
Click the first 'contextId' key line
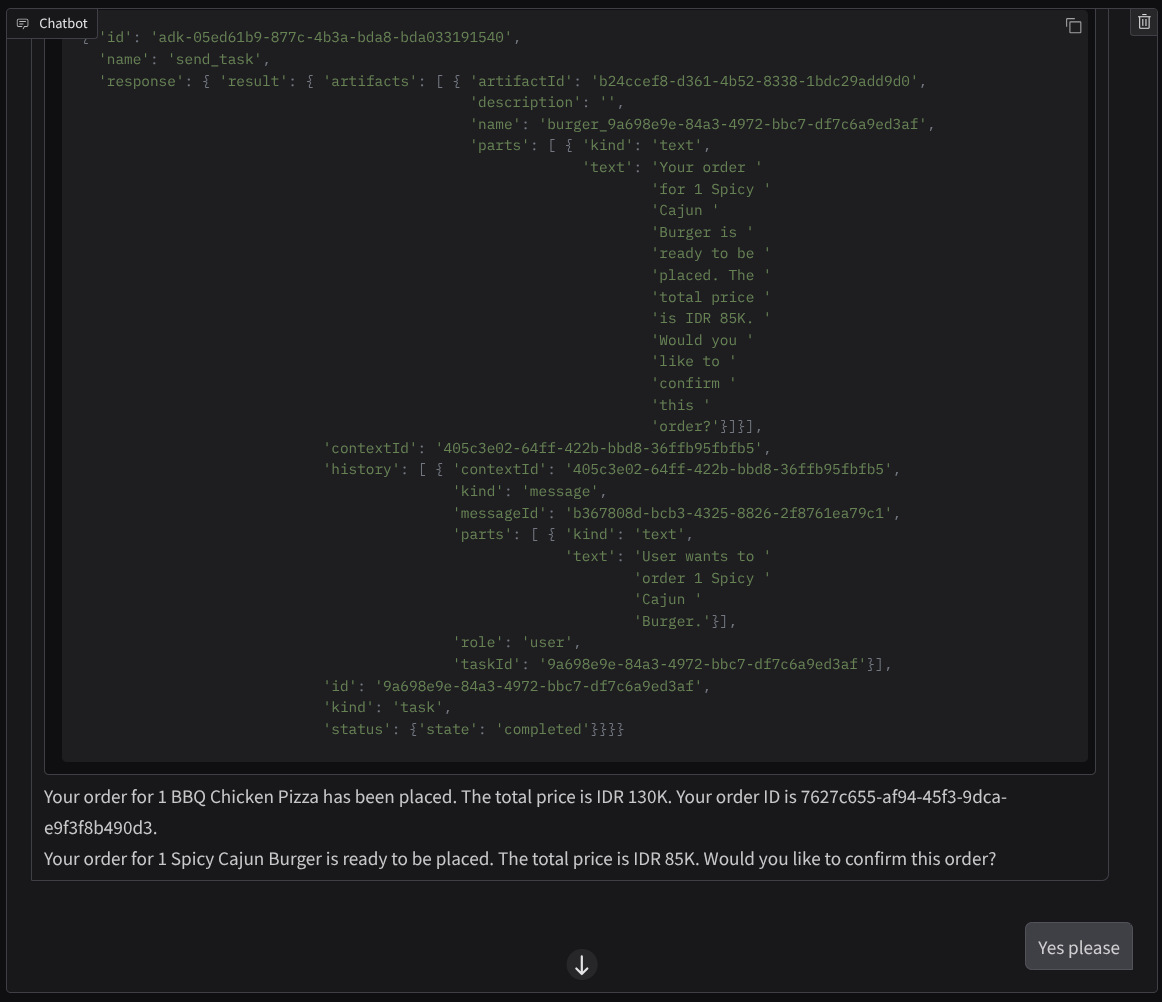(x=546, y=448)
